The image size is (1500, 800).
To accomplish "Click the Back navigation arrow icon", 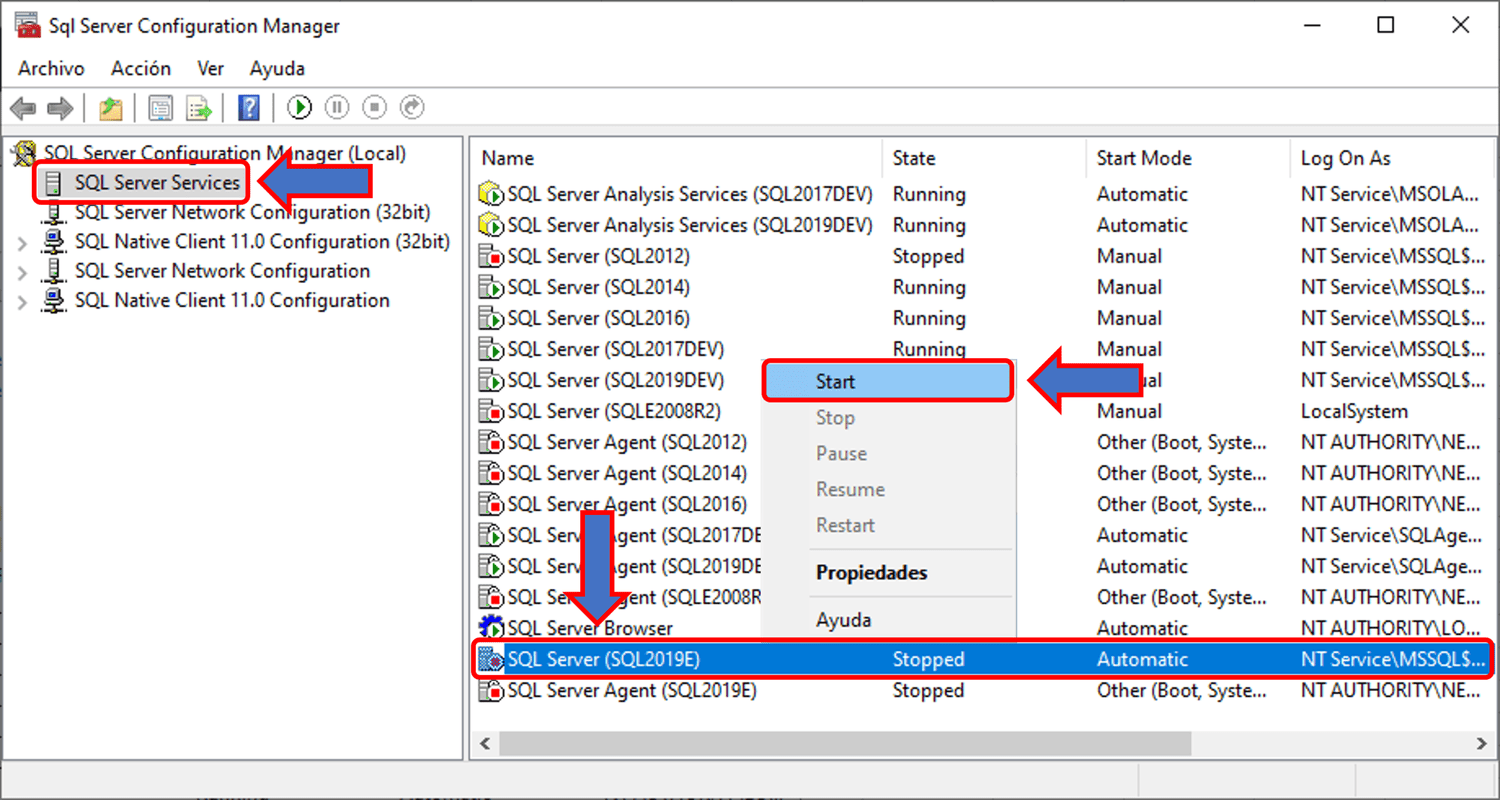I will point(23,107).
